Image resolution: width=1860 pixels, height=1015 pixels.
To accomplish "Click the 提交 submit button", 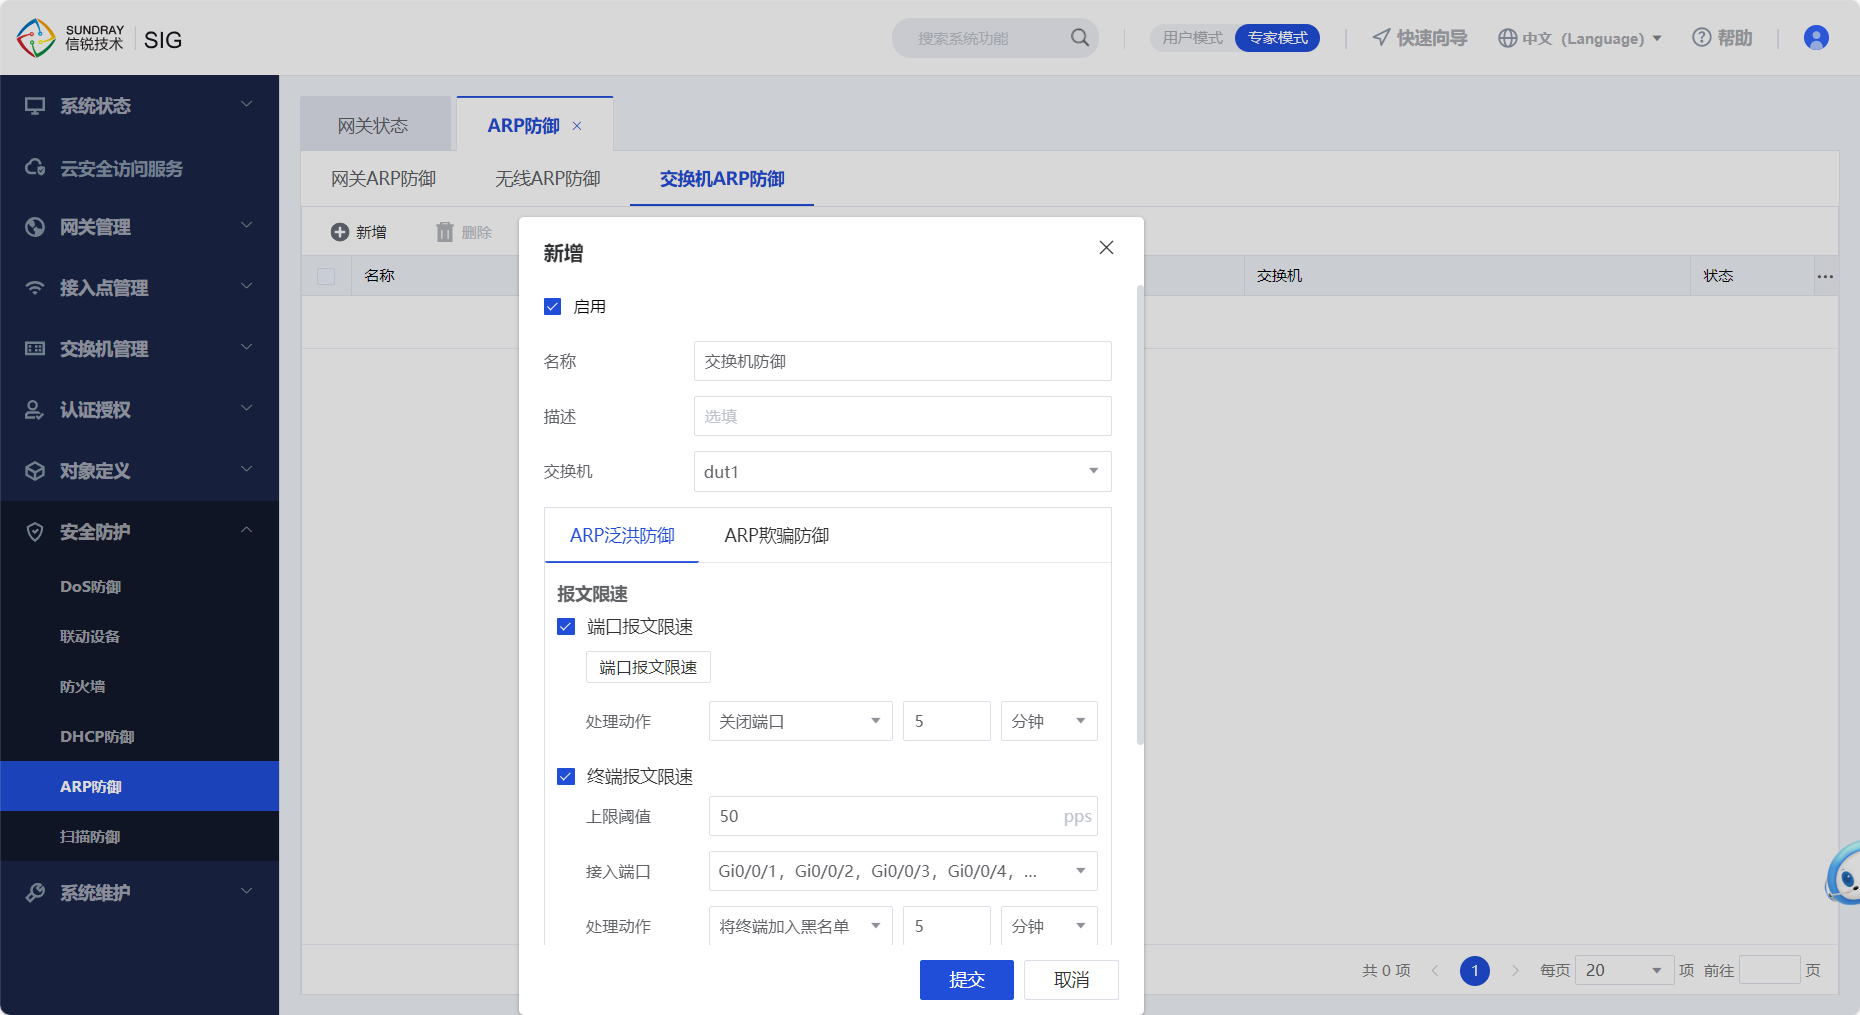I will point(967,980).
